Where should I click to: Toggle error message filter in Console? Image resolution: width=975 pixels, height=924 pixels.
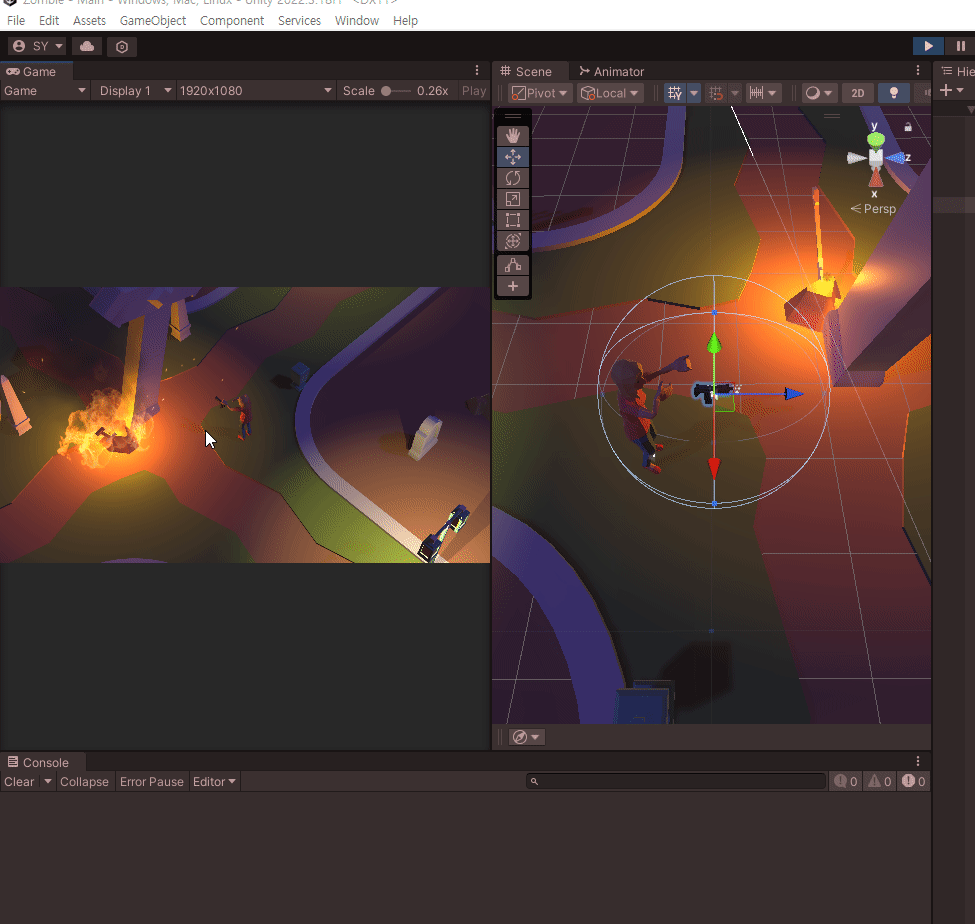pos(913,782)
